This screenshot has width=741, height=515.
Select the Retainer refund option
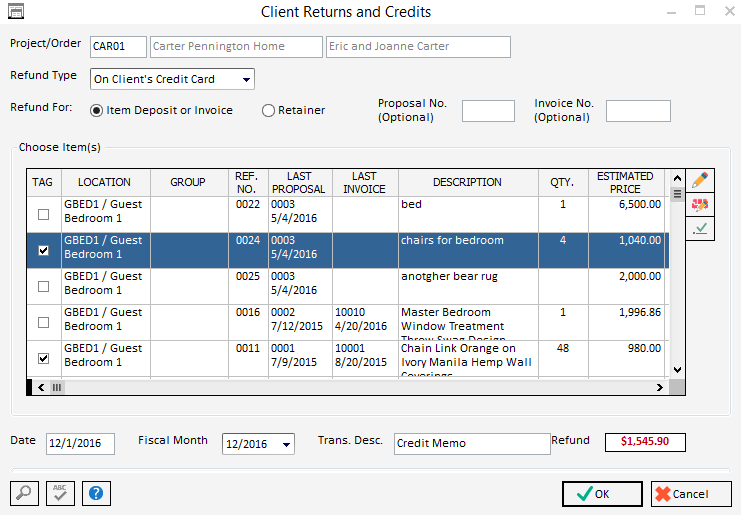click(268, 111)
